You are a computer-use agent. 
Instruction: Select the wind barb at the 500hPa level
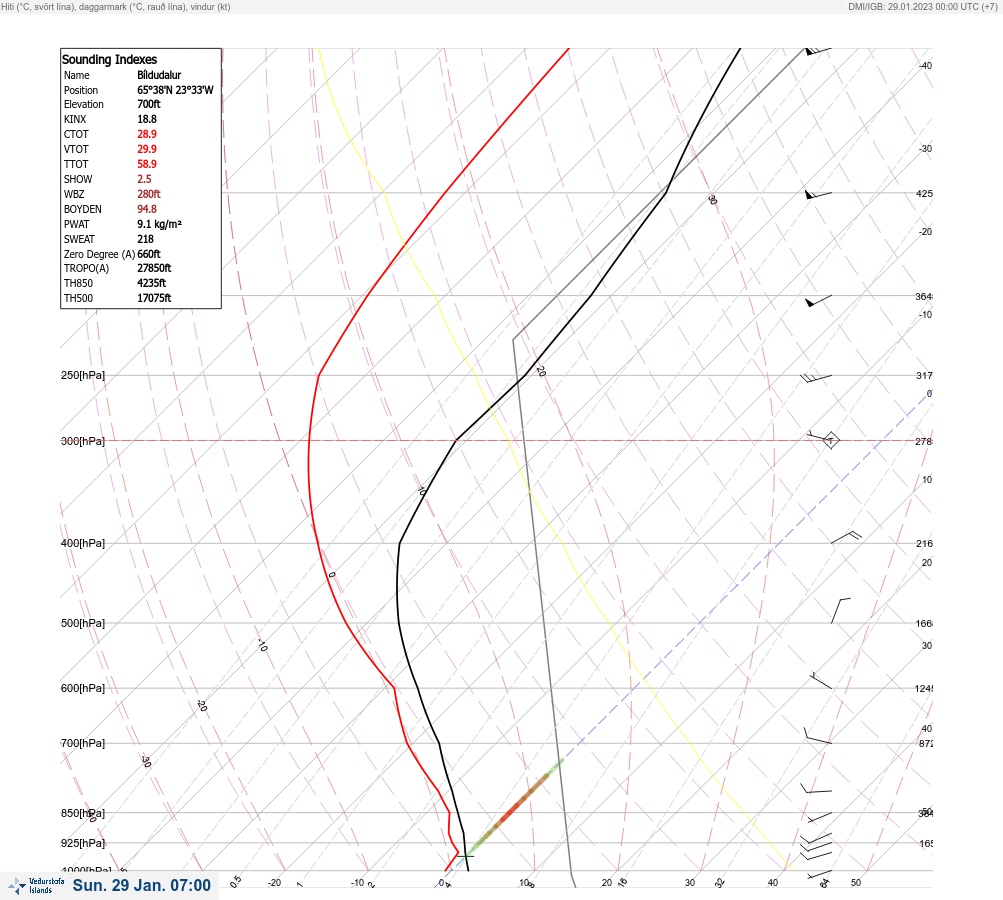tap(841, 611)
